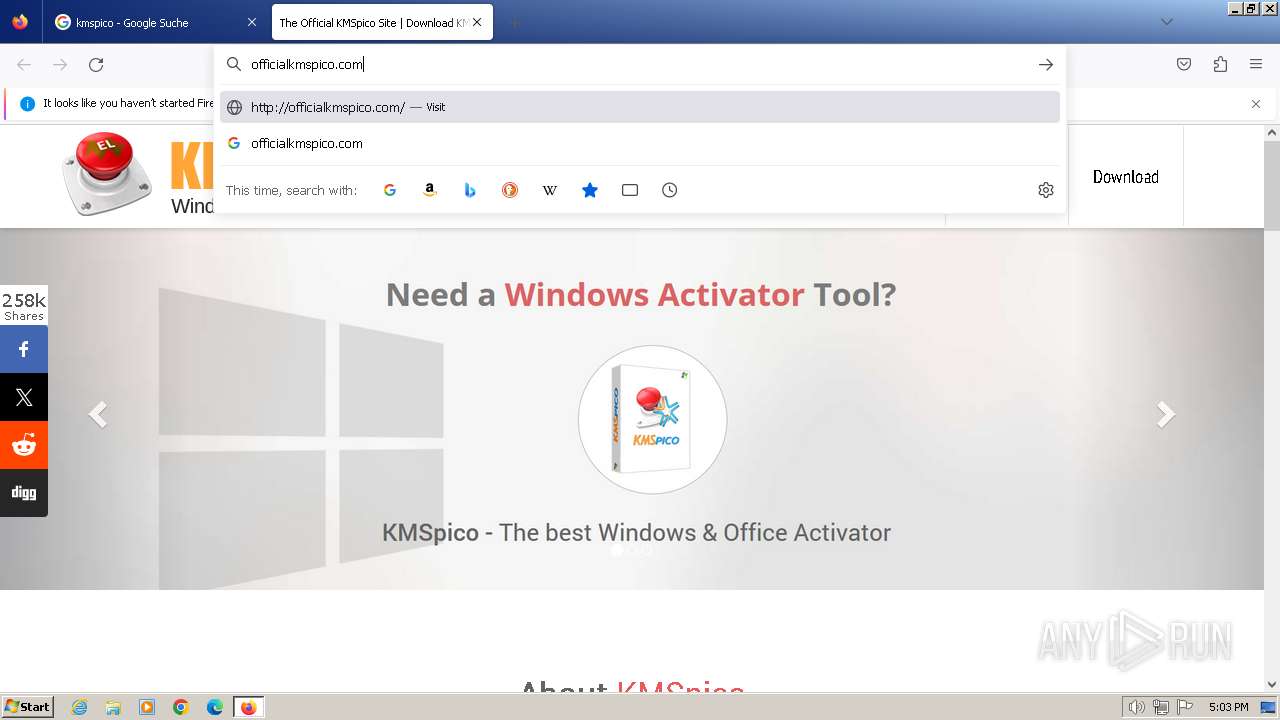Screen dimensions: 1280x720
Task: Show next slide with right arrow
Action: point(1166,414)
